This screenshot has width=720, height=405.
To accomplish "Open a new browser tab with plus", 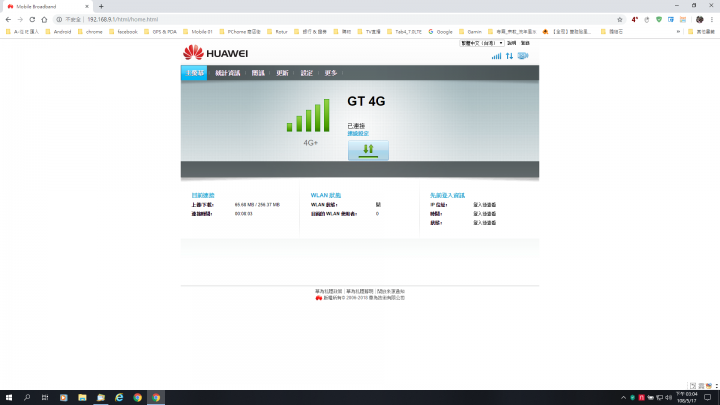I will pyautogui.click(x=101, y=6).
